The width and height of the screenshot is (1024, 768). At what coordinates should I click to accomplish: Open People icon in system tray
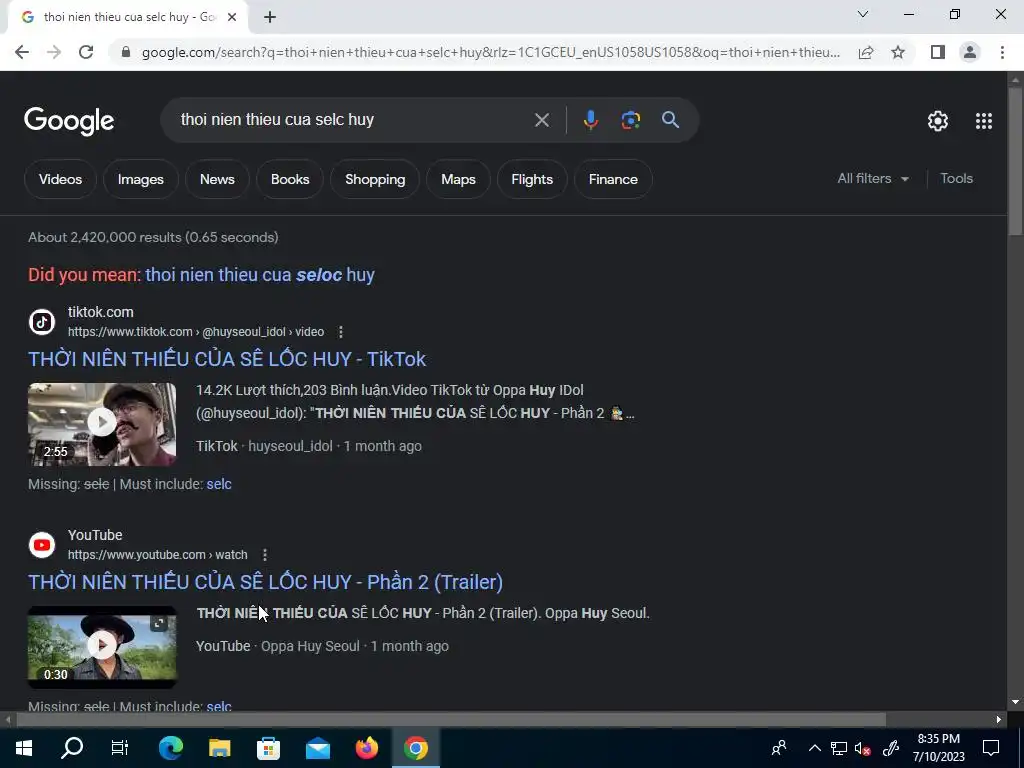click(778, 747)
